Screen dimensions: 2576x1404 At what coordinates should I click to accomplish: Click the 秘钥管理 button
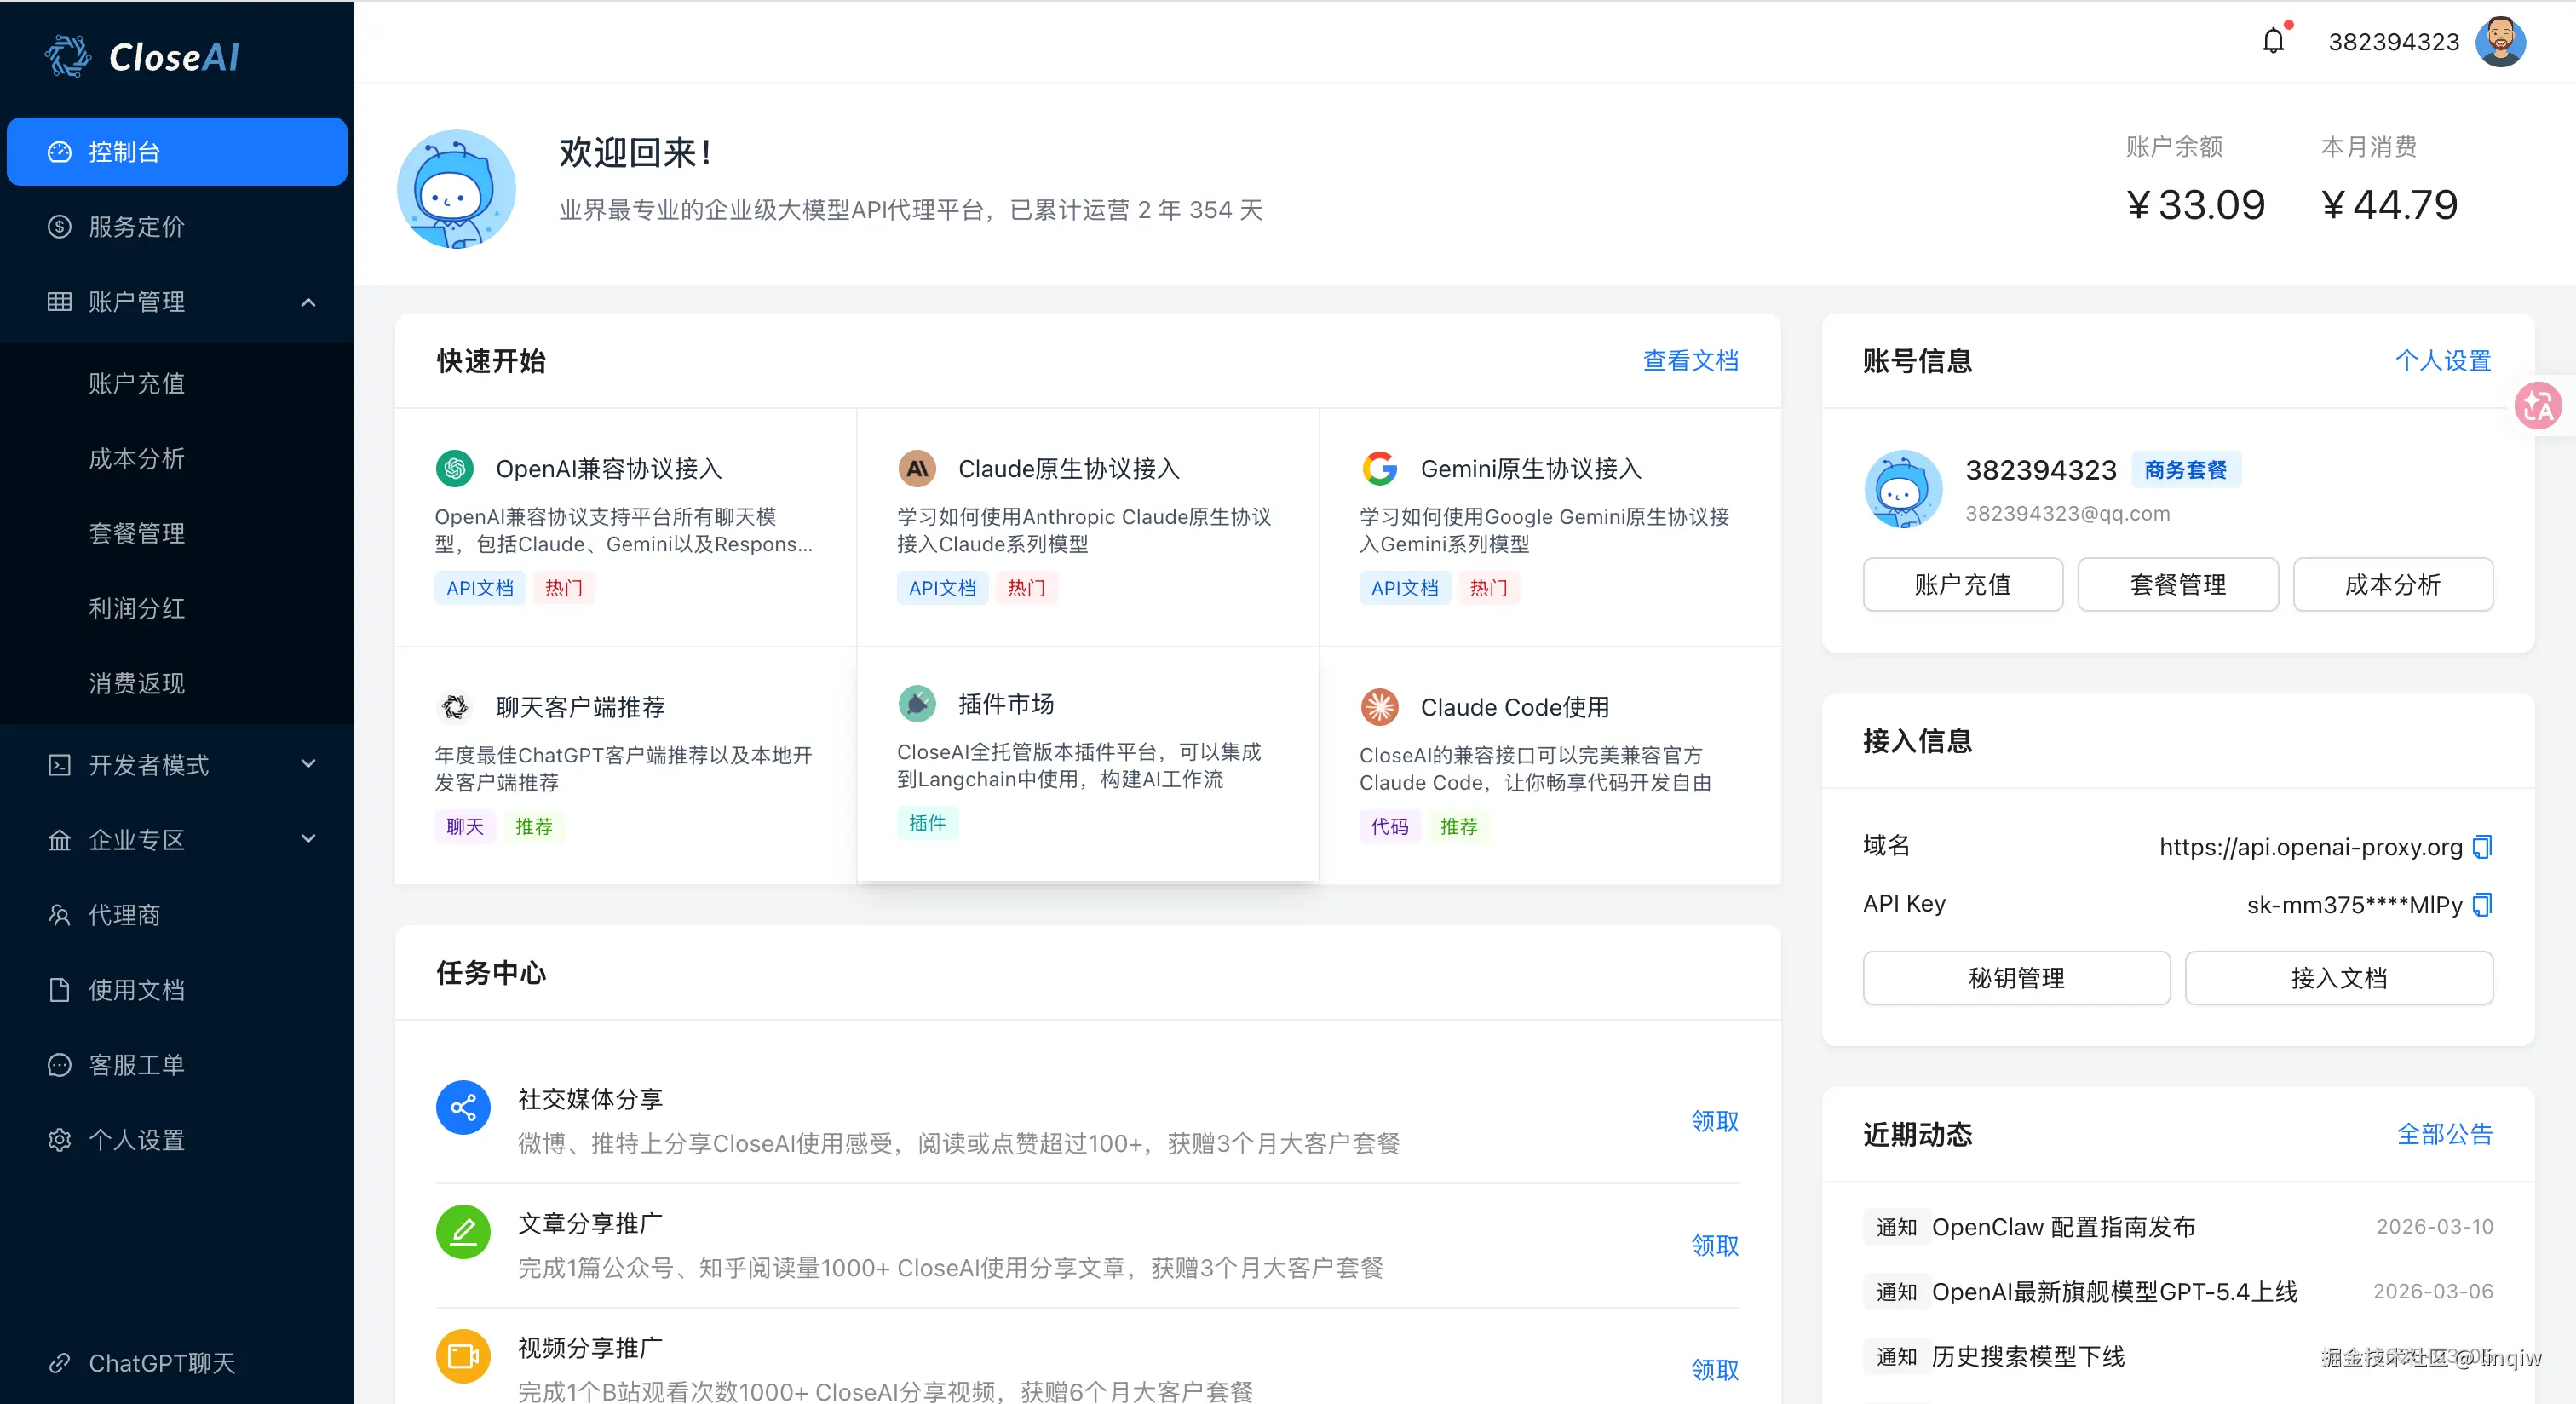(2016, 978)
